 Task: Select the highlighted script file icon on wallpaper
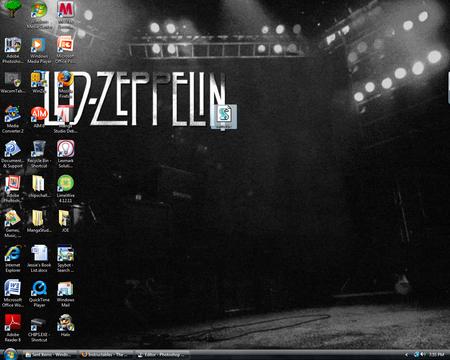[x=224, y=117]
